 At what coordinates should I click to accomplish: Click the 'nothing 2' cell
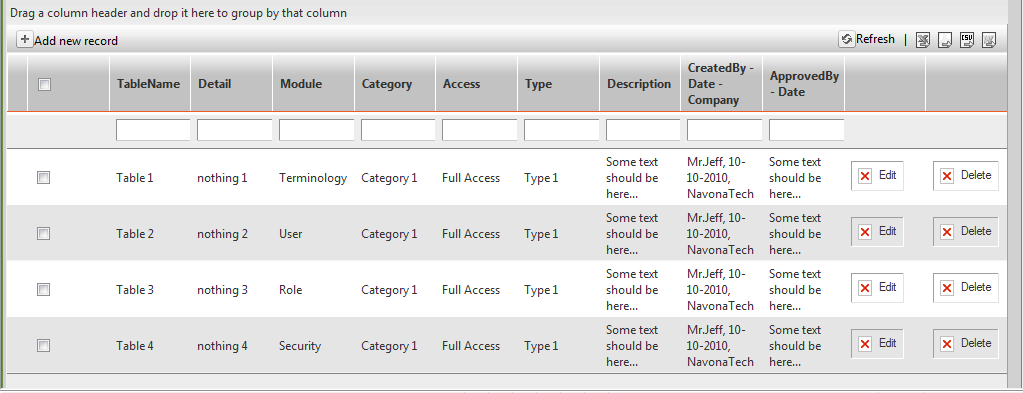pos(222,234)
